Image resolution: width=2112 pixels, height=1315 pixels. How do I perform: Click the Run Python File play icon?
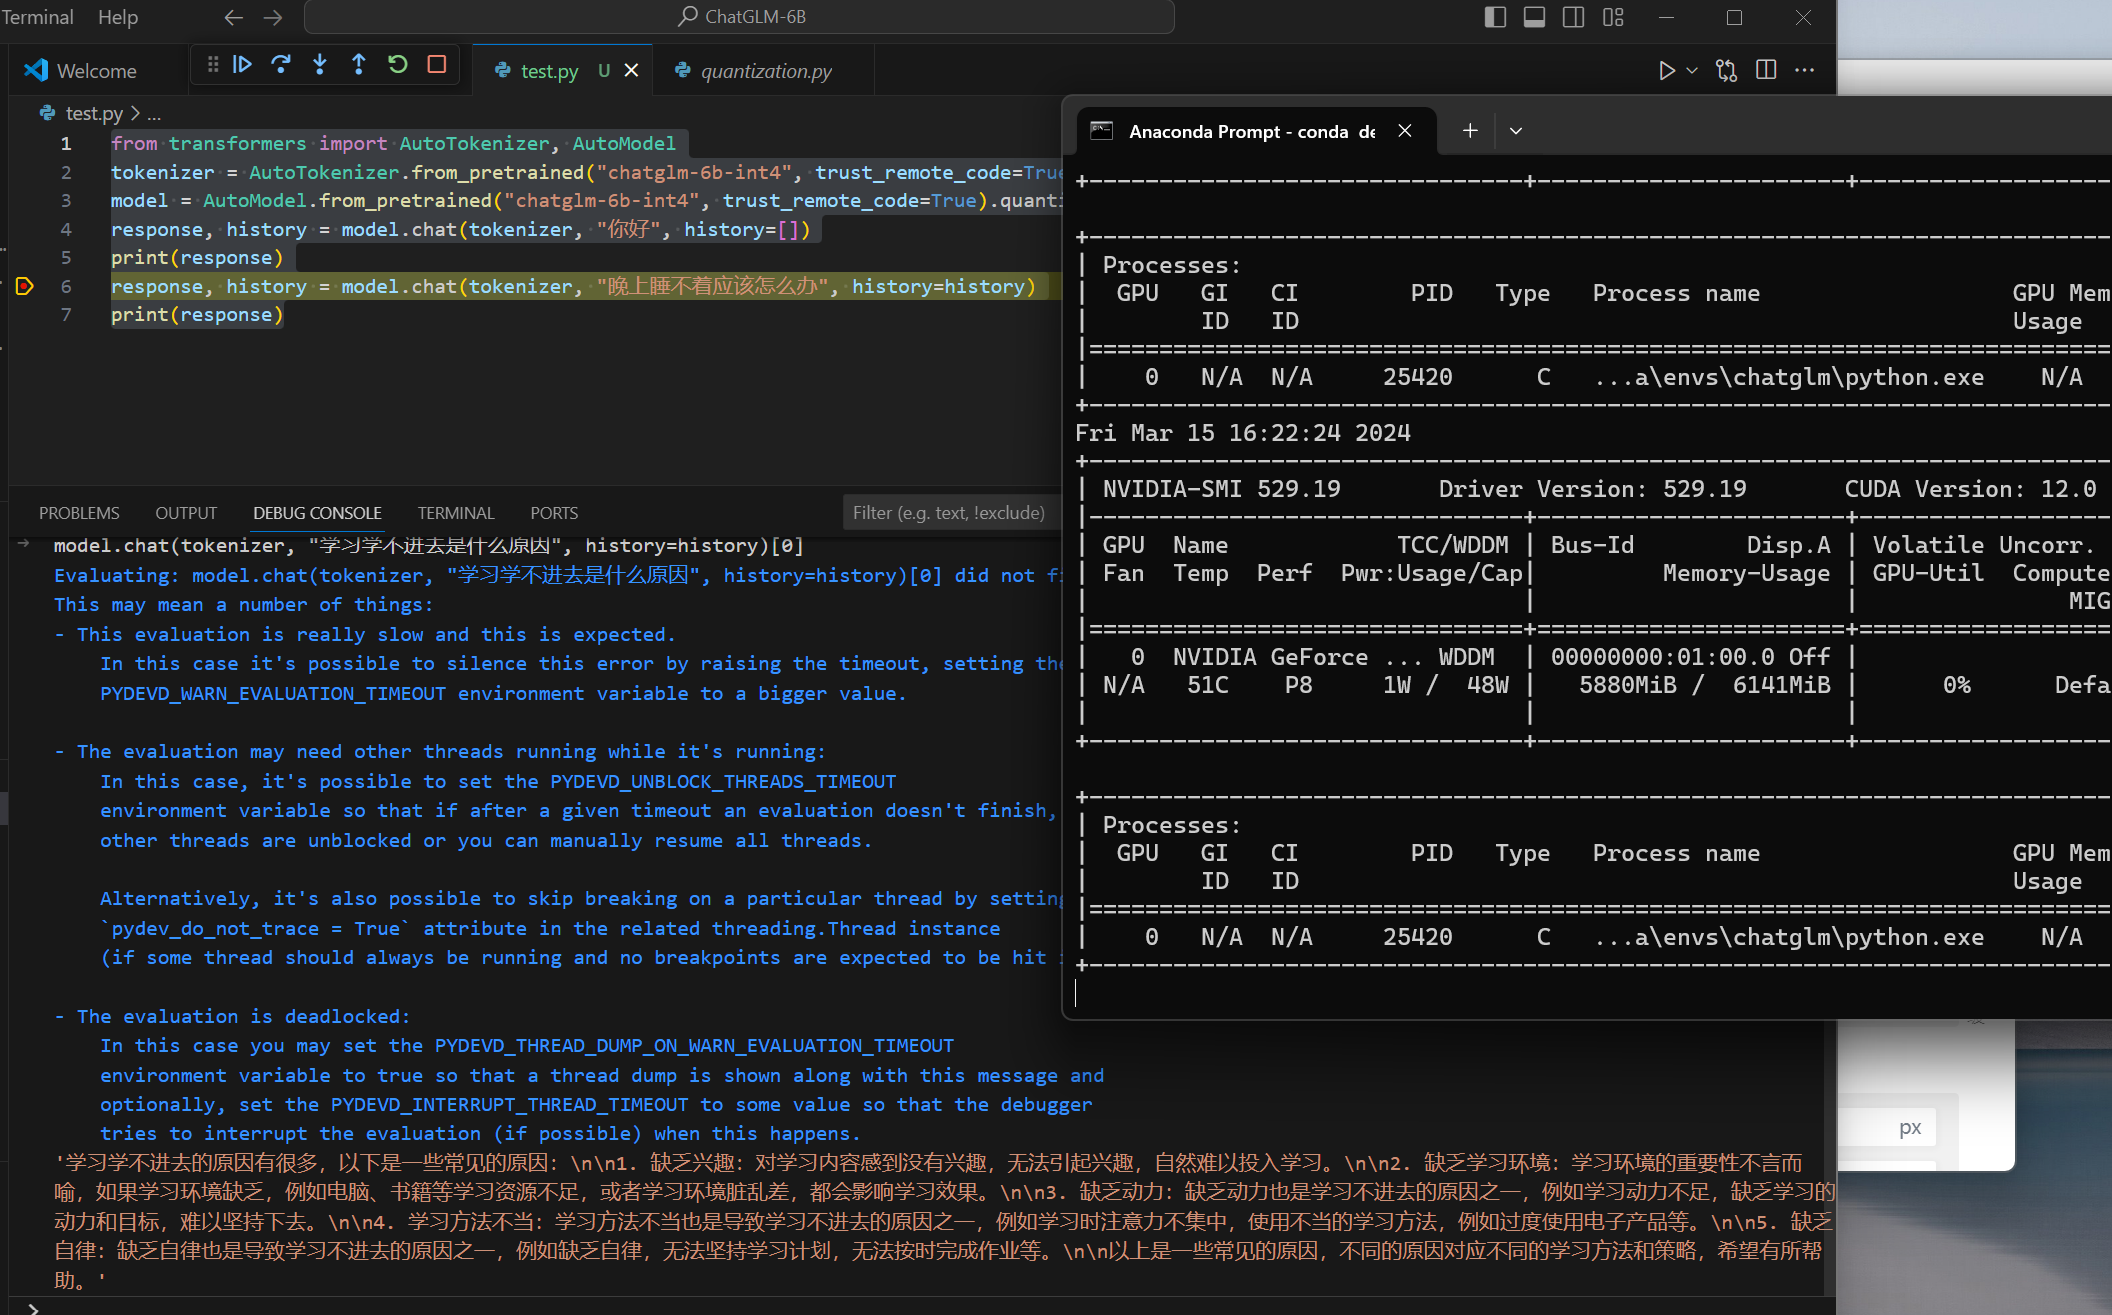click(x=1666, y=71)
